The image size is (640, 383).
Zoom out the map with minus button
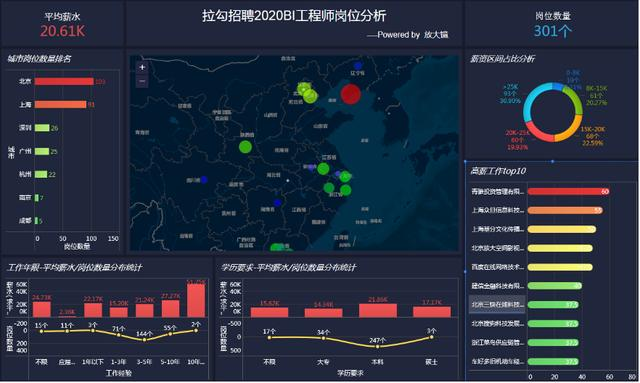click(142, 81)
